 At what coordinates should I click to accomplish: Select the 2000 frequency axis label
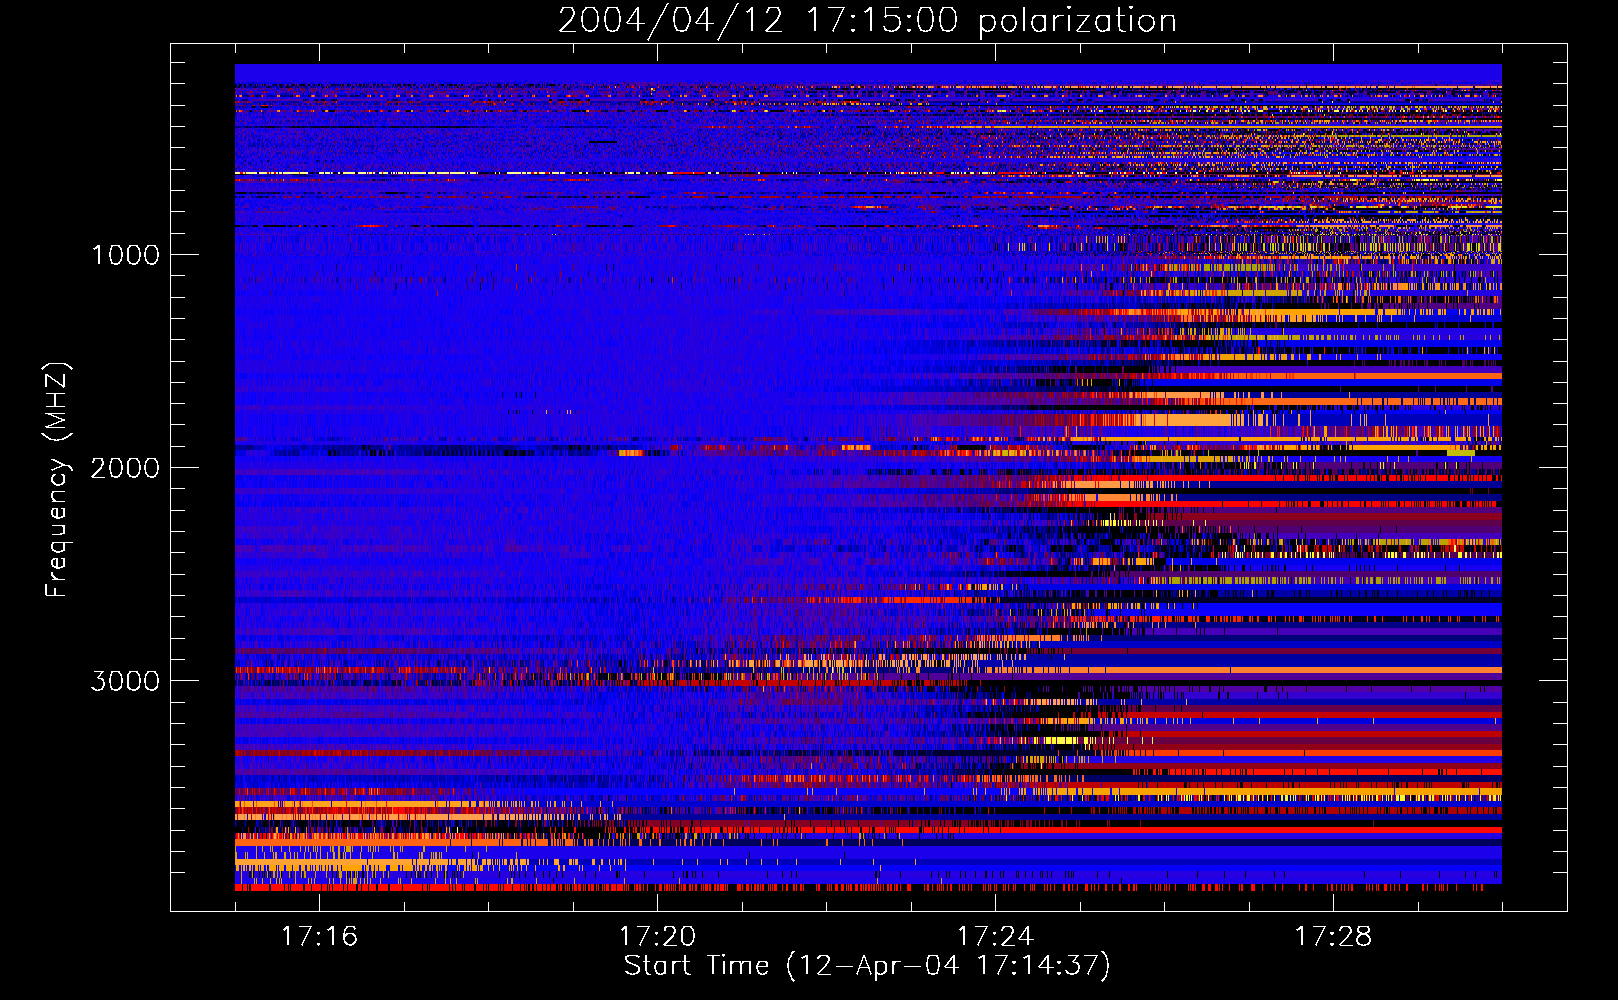pos(125,468)
